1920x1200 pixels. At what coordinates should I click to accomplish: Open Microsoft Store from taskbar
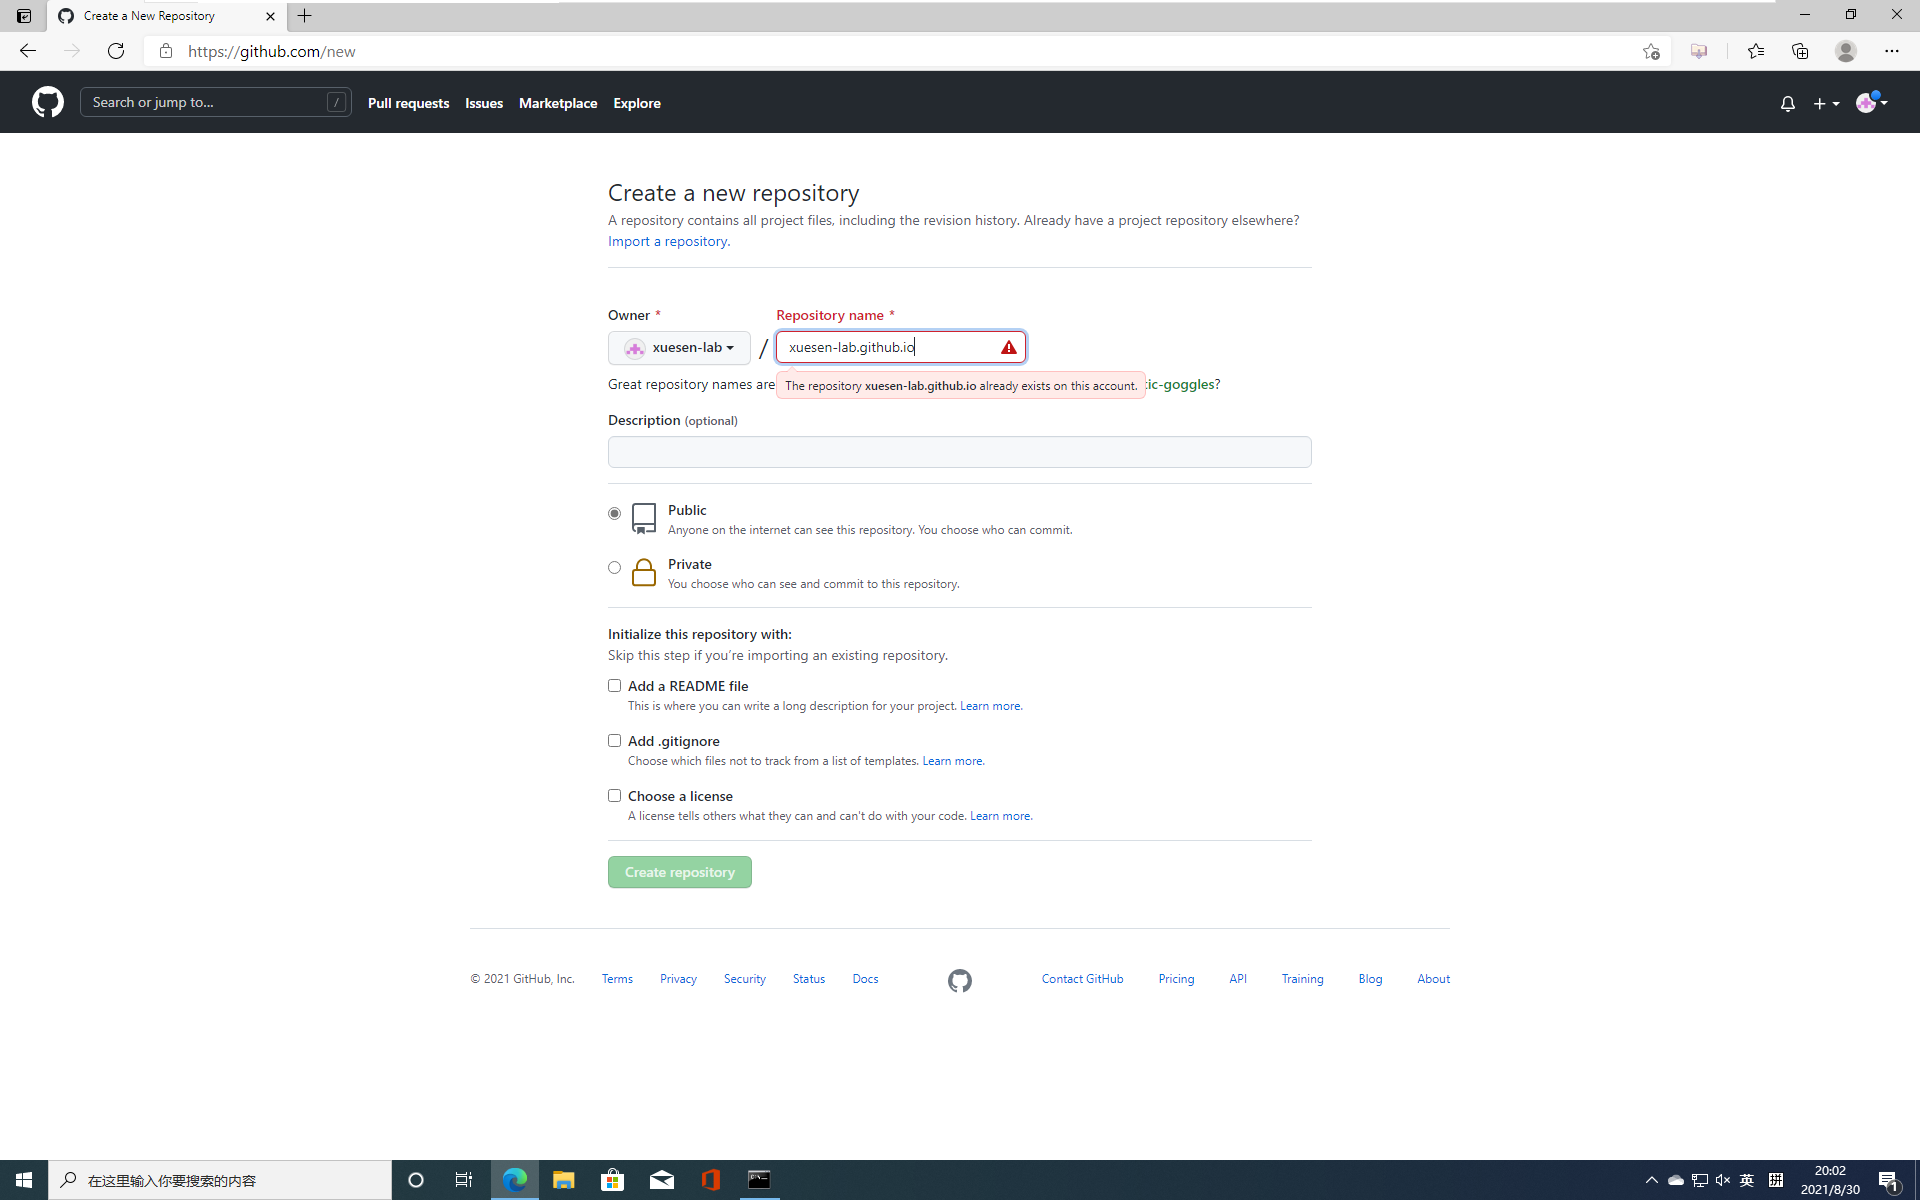click(613, 1180)
